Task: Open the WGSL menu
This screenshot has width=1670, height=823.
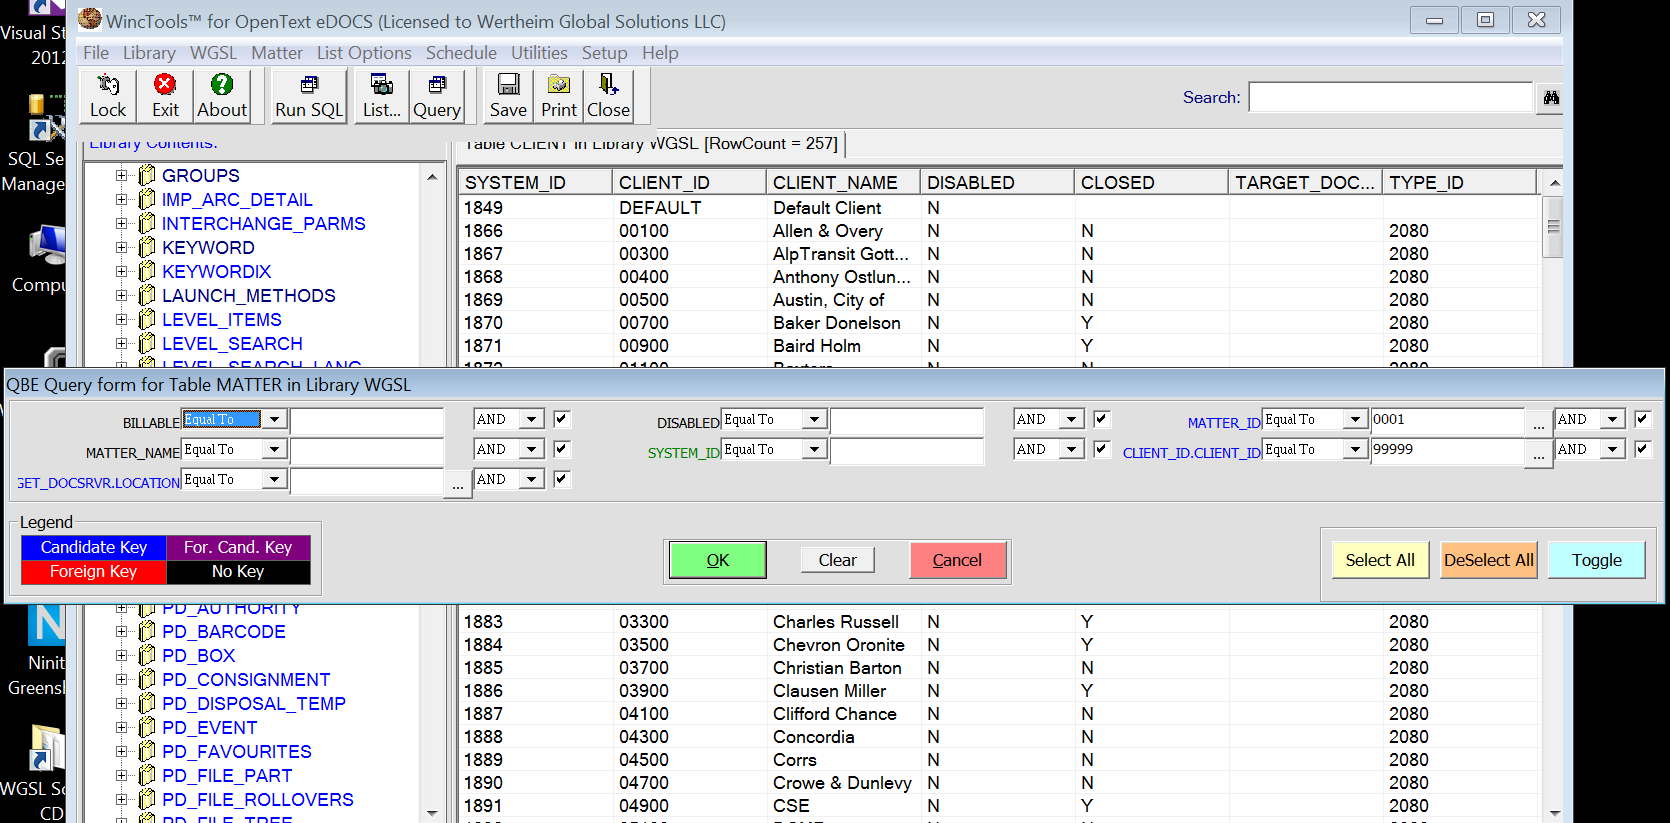Action: click(x=213, y=53)
